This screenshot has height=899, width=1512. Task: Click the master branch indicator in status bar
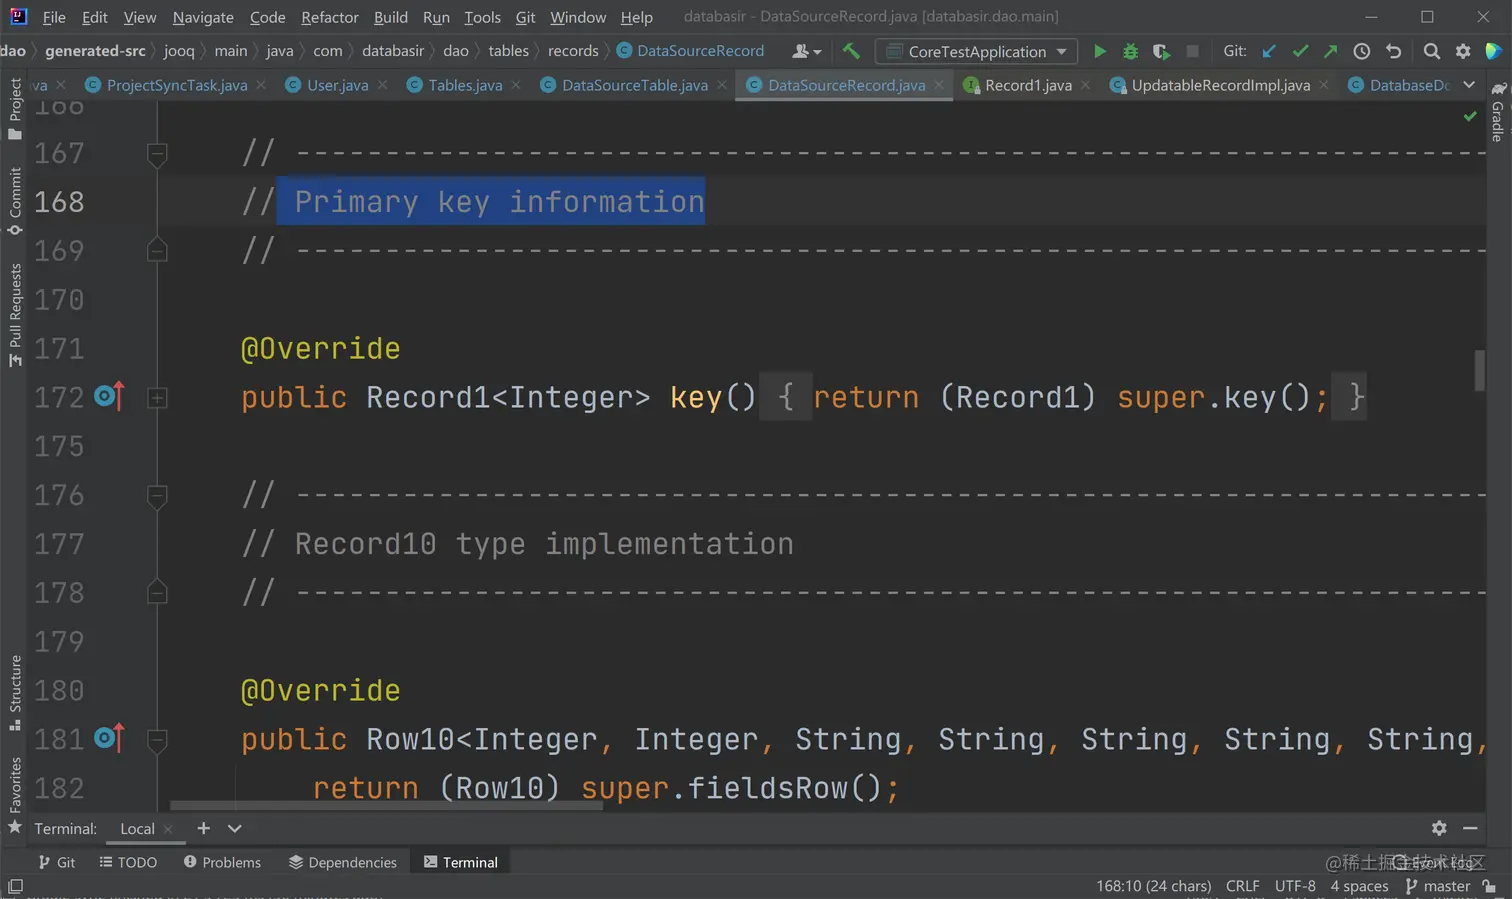(x=1438, y=886)
